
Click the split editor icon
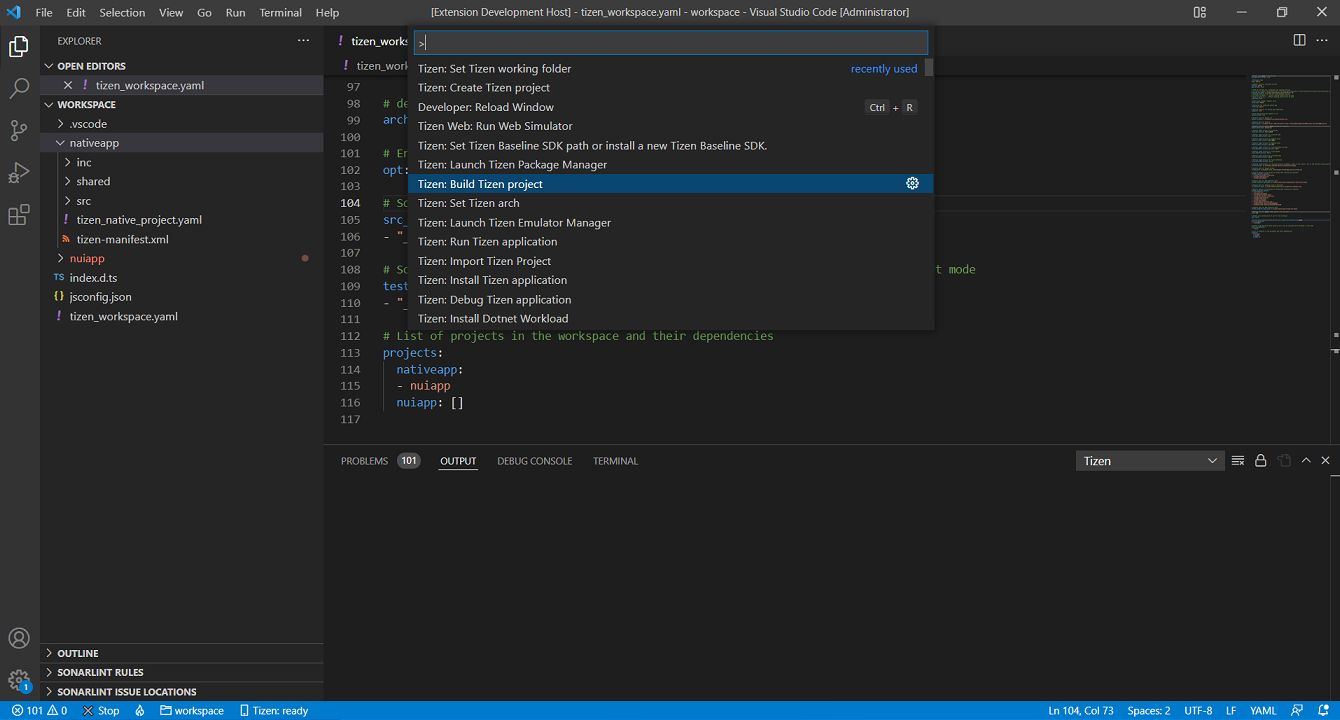click(x=1299, y=41)
